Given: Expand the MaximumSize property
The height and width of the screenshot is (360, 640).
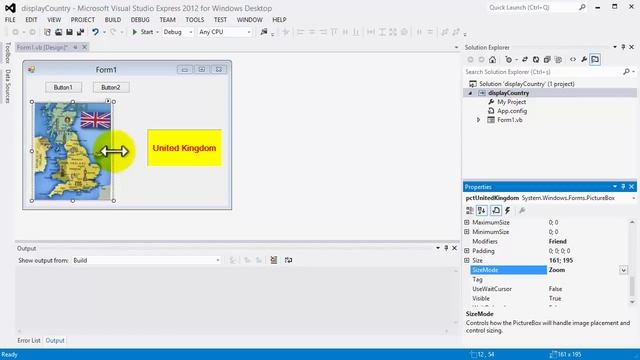Looking at the screenshot, I should 467,222.
